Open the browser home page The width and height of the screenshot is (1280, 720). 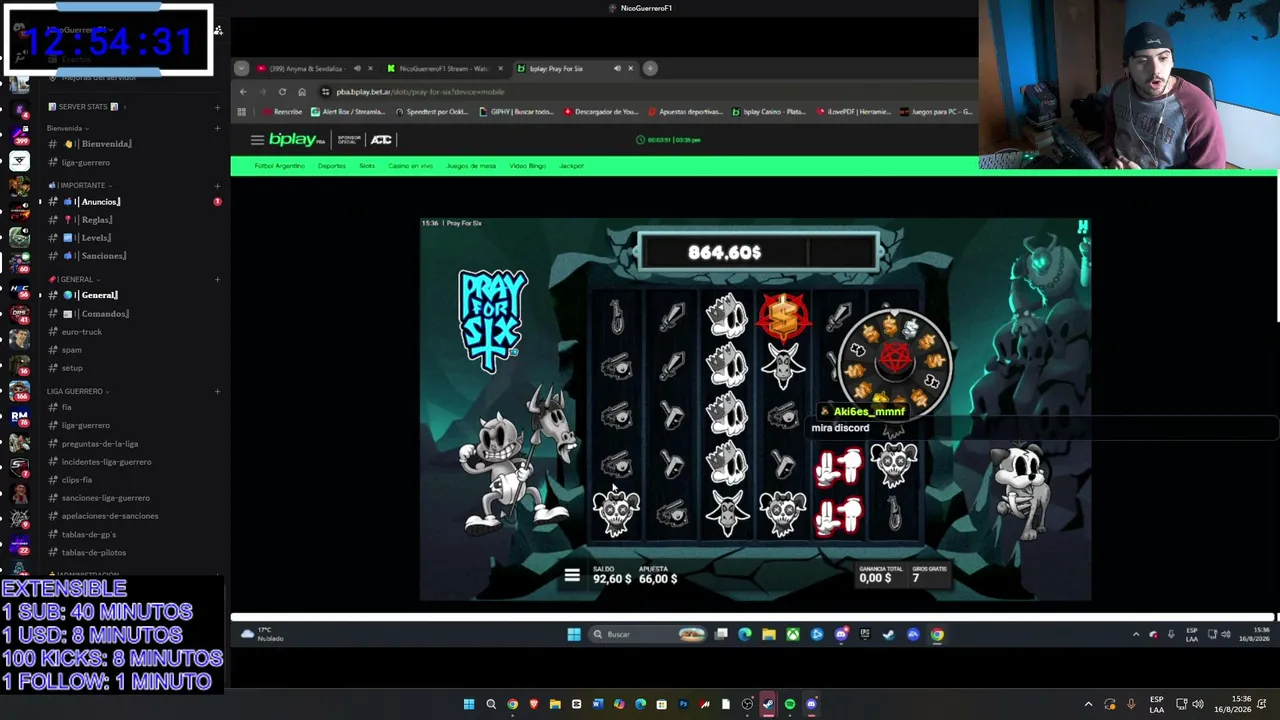(x=302, y=92)
